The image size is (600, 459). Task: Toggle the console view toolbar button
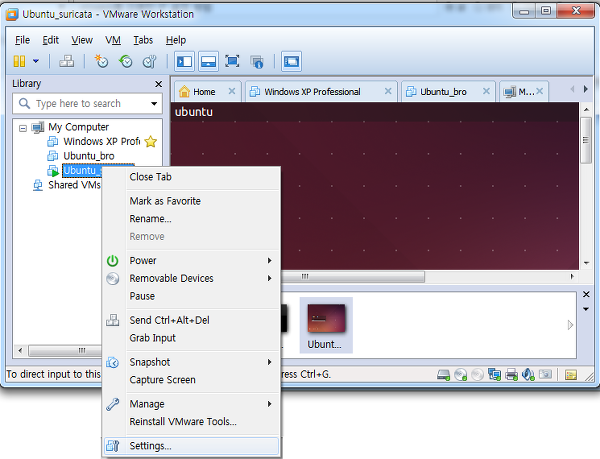(291, 61)
